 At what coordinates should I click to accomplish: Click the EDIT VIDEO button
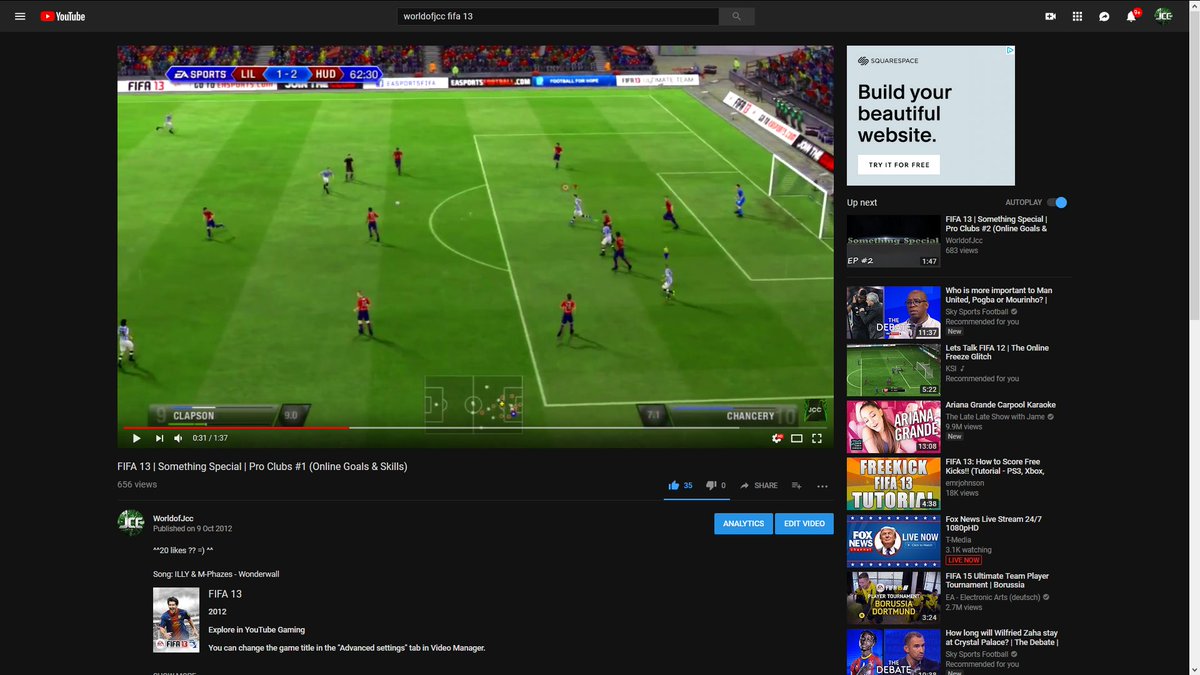(804, 524)
